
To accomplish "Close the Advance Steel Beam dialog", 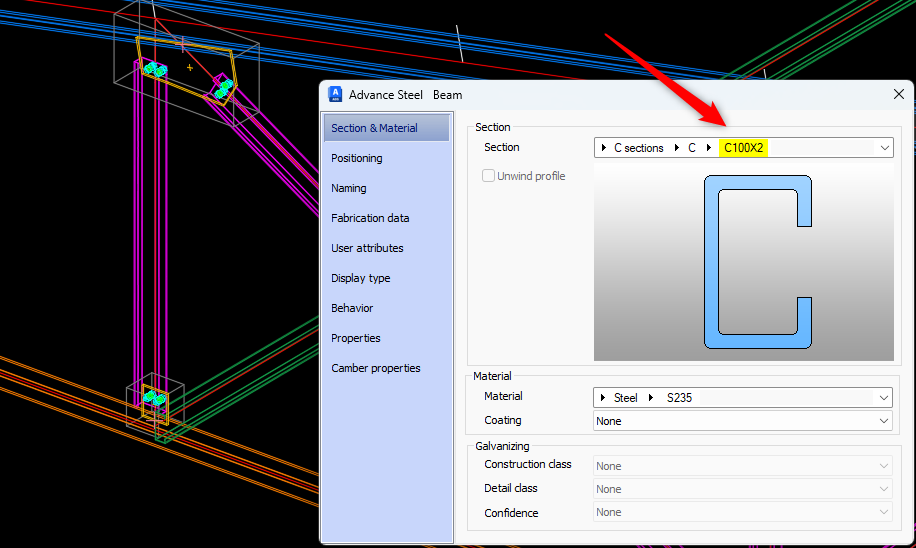I will pyautogui.click(x=898, y=94).
